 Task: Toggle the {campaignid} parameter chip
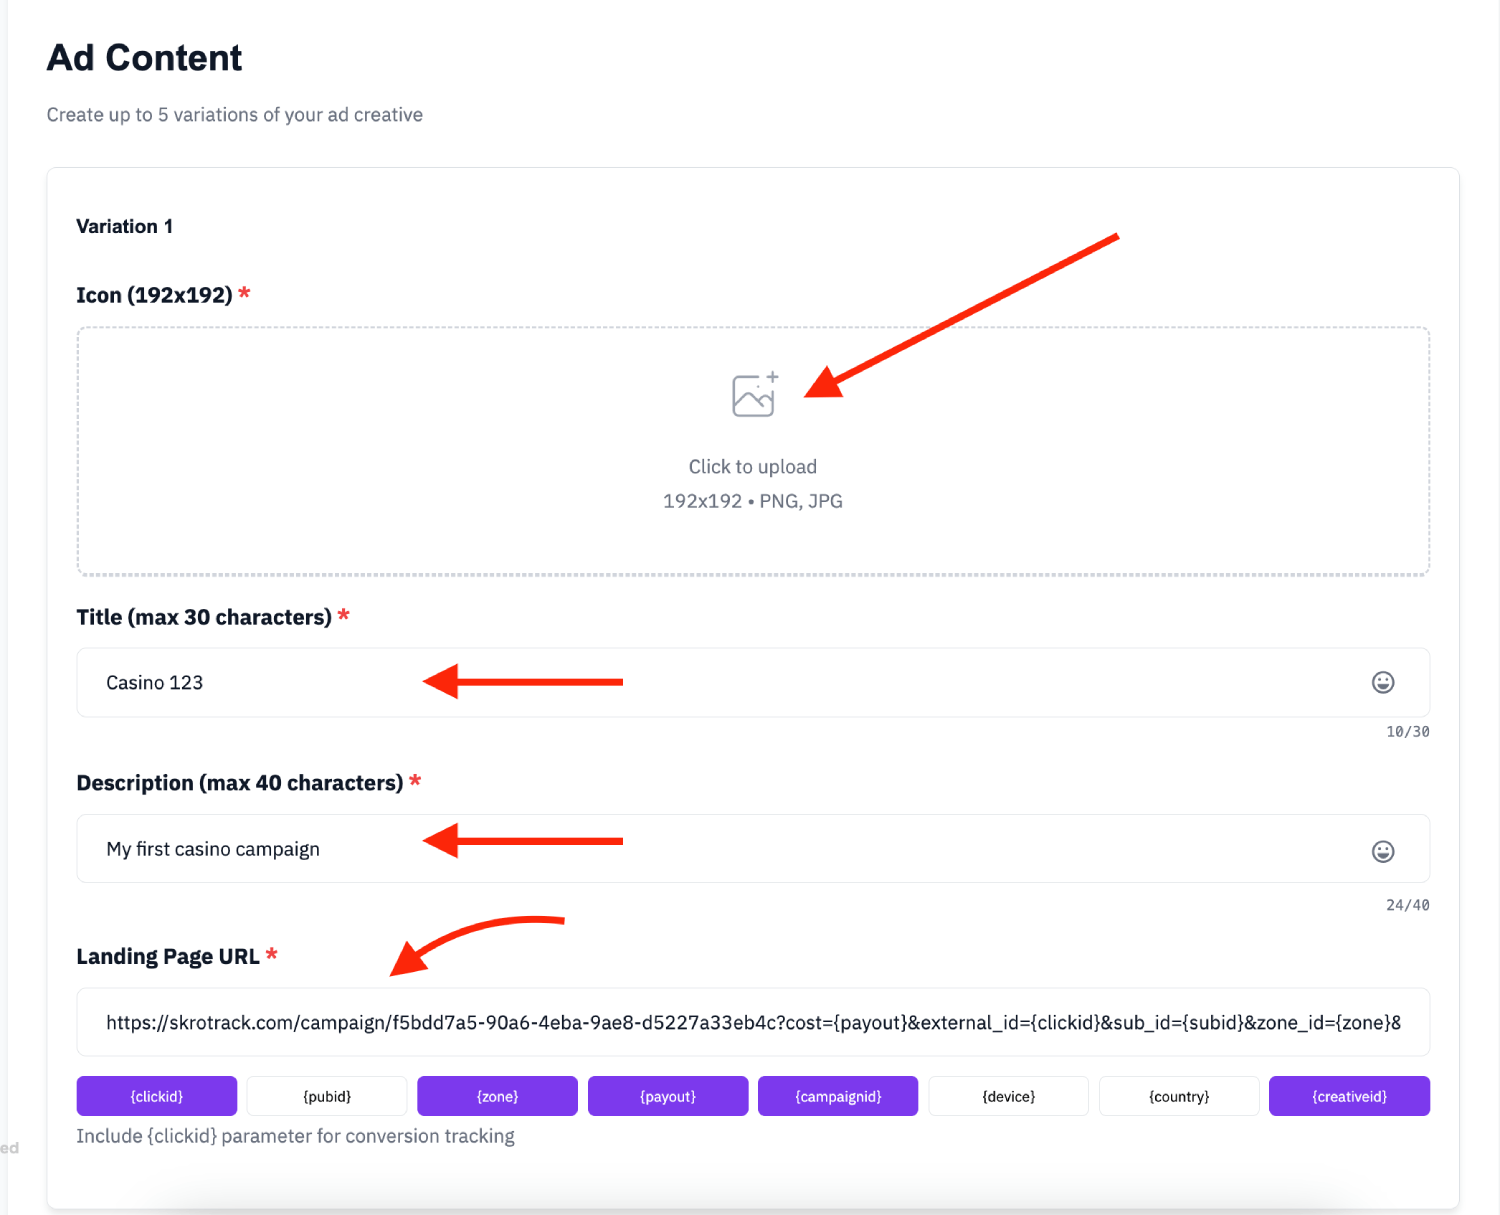[838, 1096]
